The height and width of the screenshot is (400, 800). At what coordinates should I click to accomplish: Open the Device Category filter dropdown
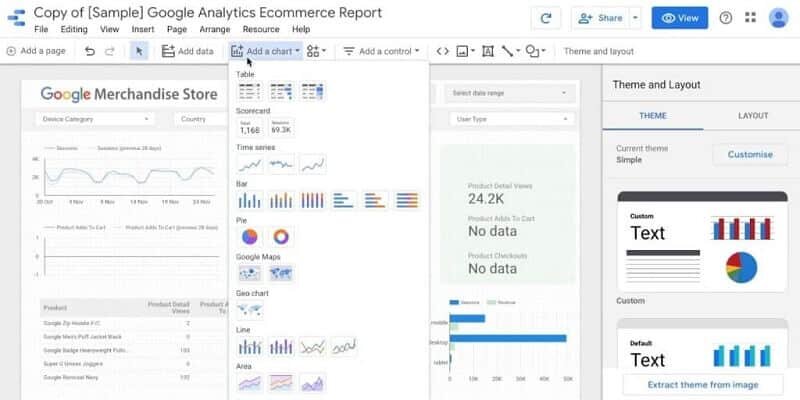point(95,119)
